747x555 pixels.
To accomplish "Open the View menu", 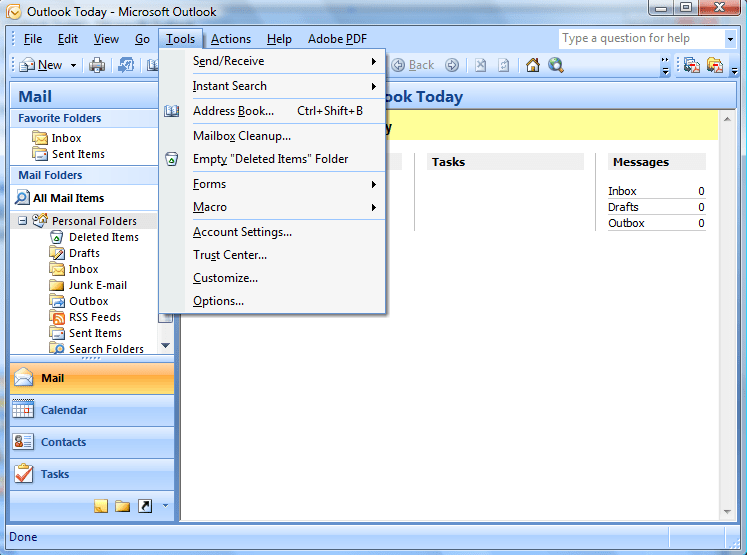I will tap(106, 39).
